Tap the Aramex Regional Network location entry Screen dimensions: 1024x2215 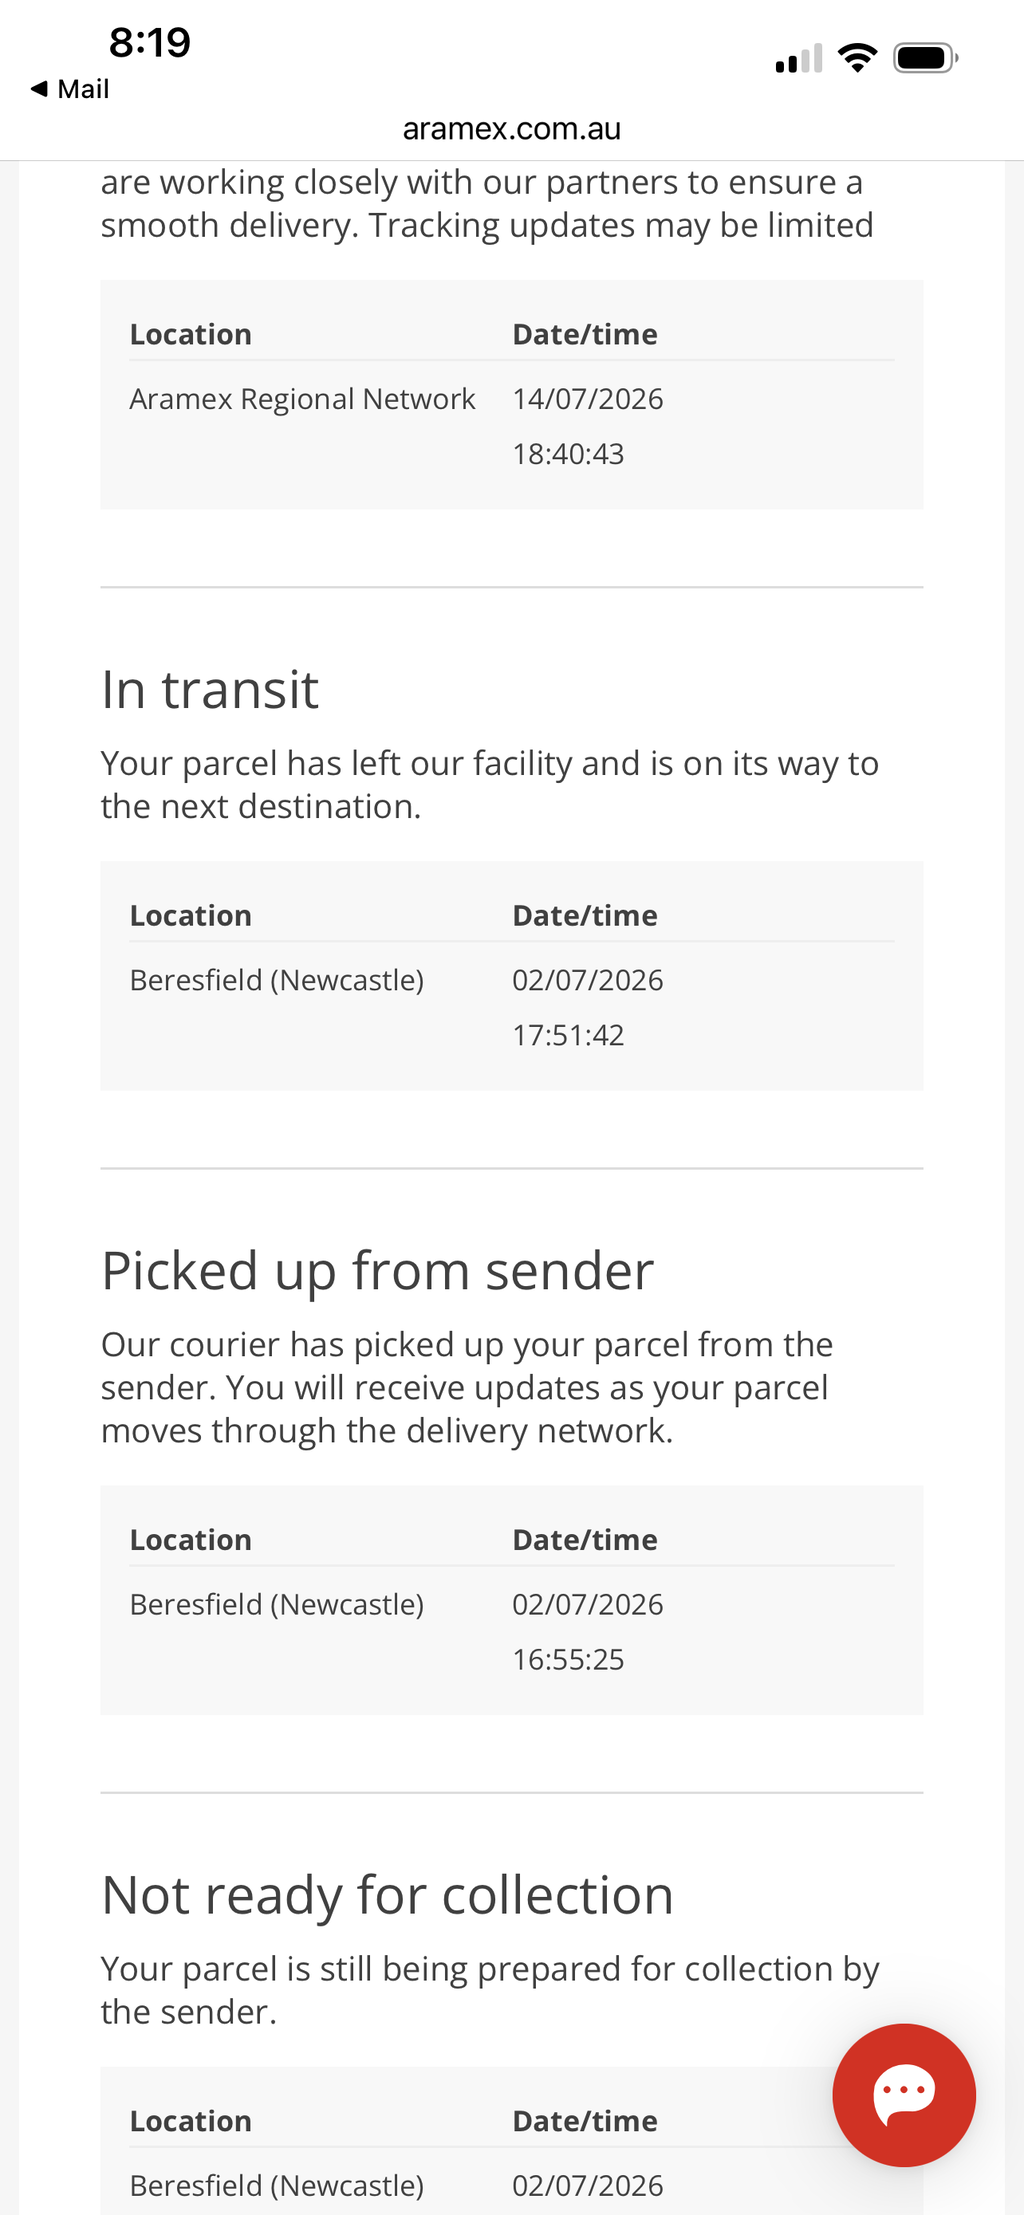pos(302,399)
